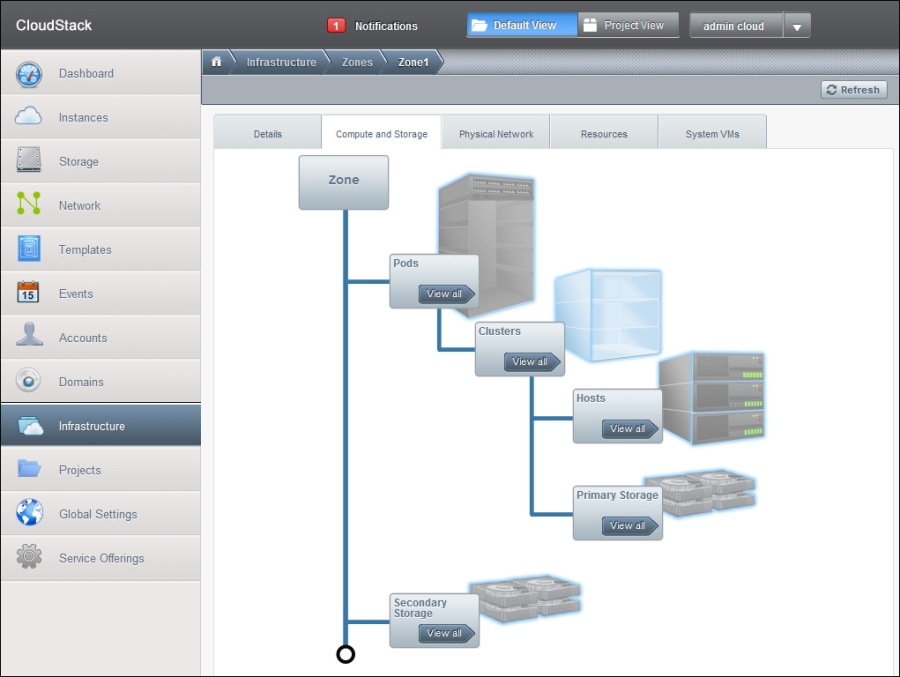Click the Storage disk icon in sidebar
The width and height of the screenshot is (900, 677).
click(x=29, y=161)
